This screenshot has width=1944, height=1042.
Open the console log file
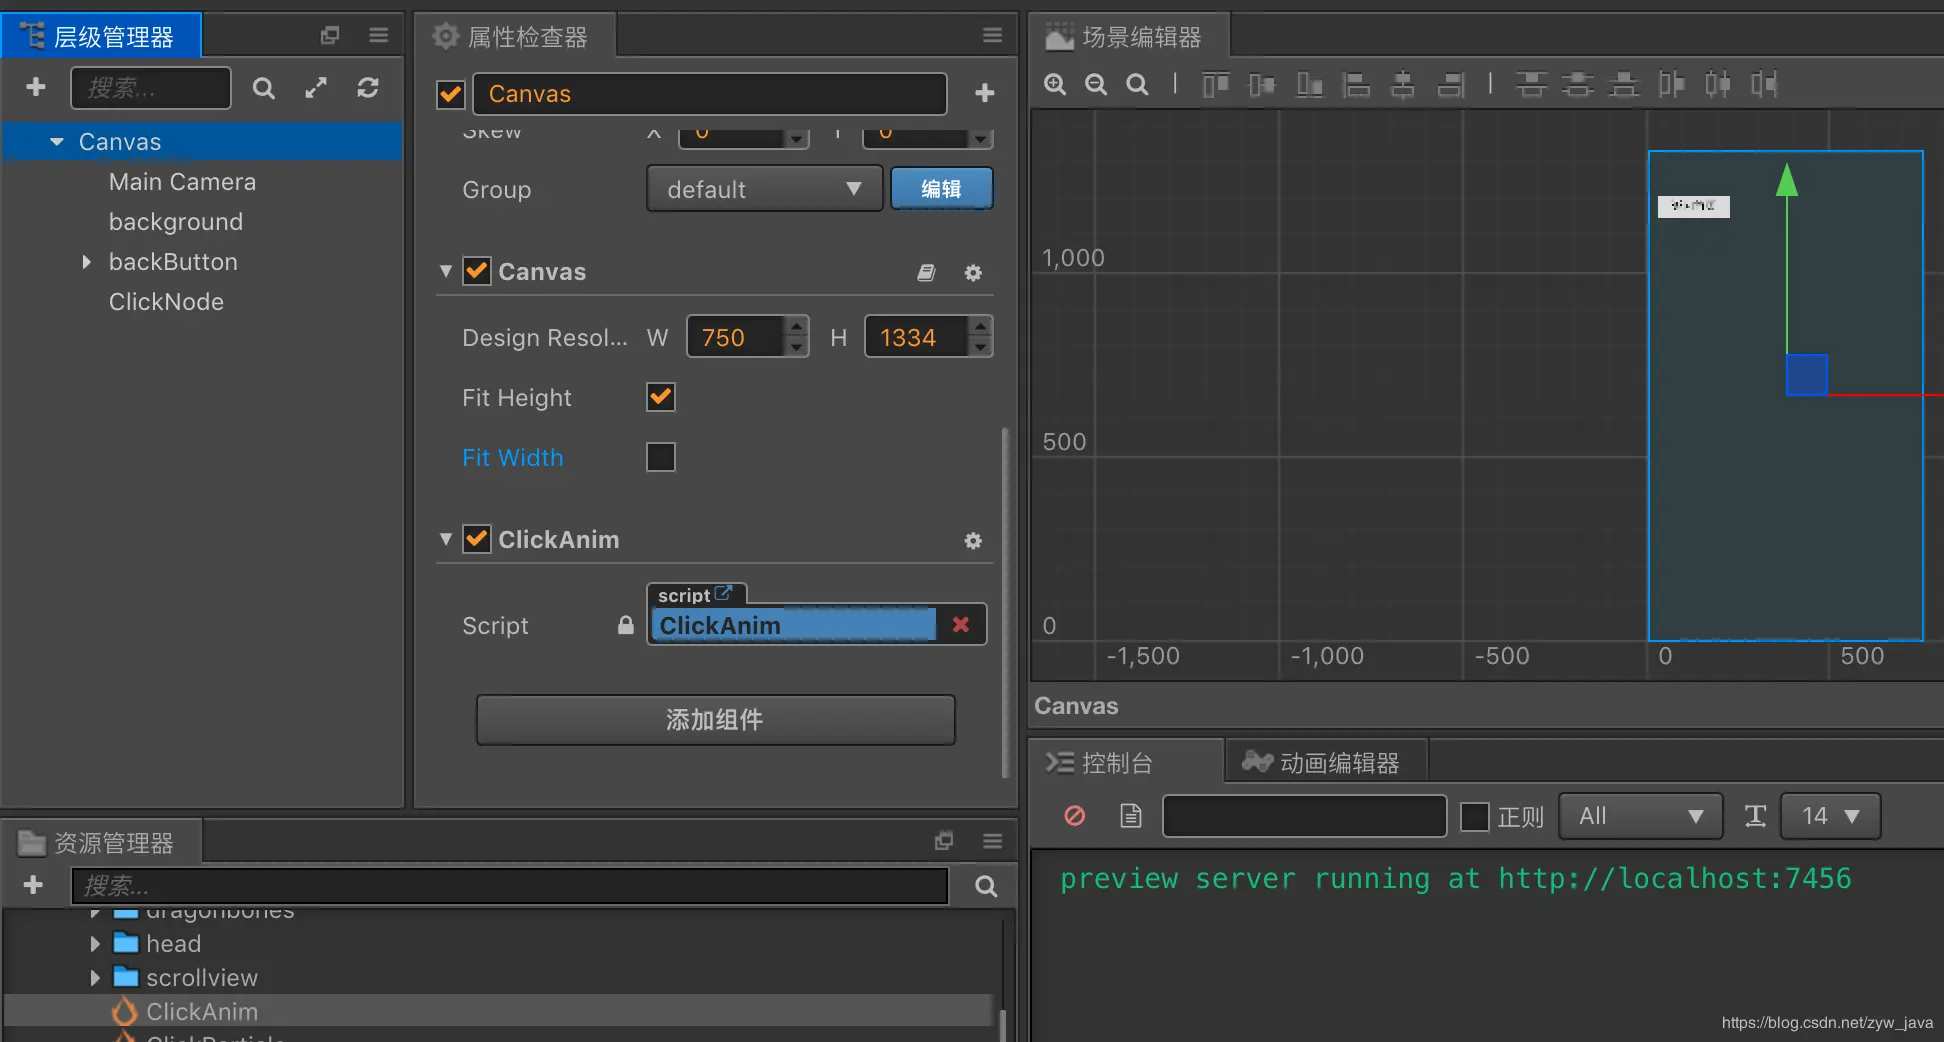point(1131,816)
